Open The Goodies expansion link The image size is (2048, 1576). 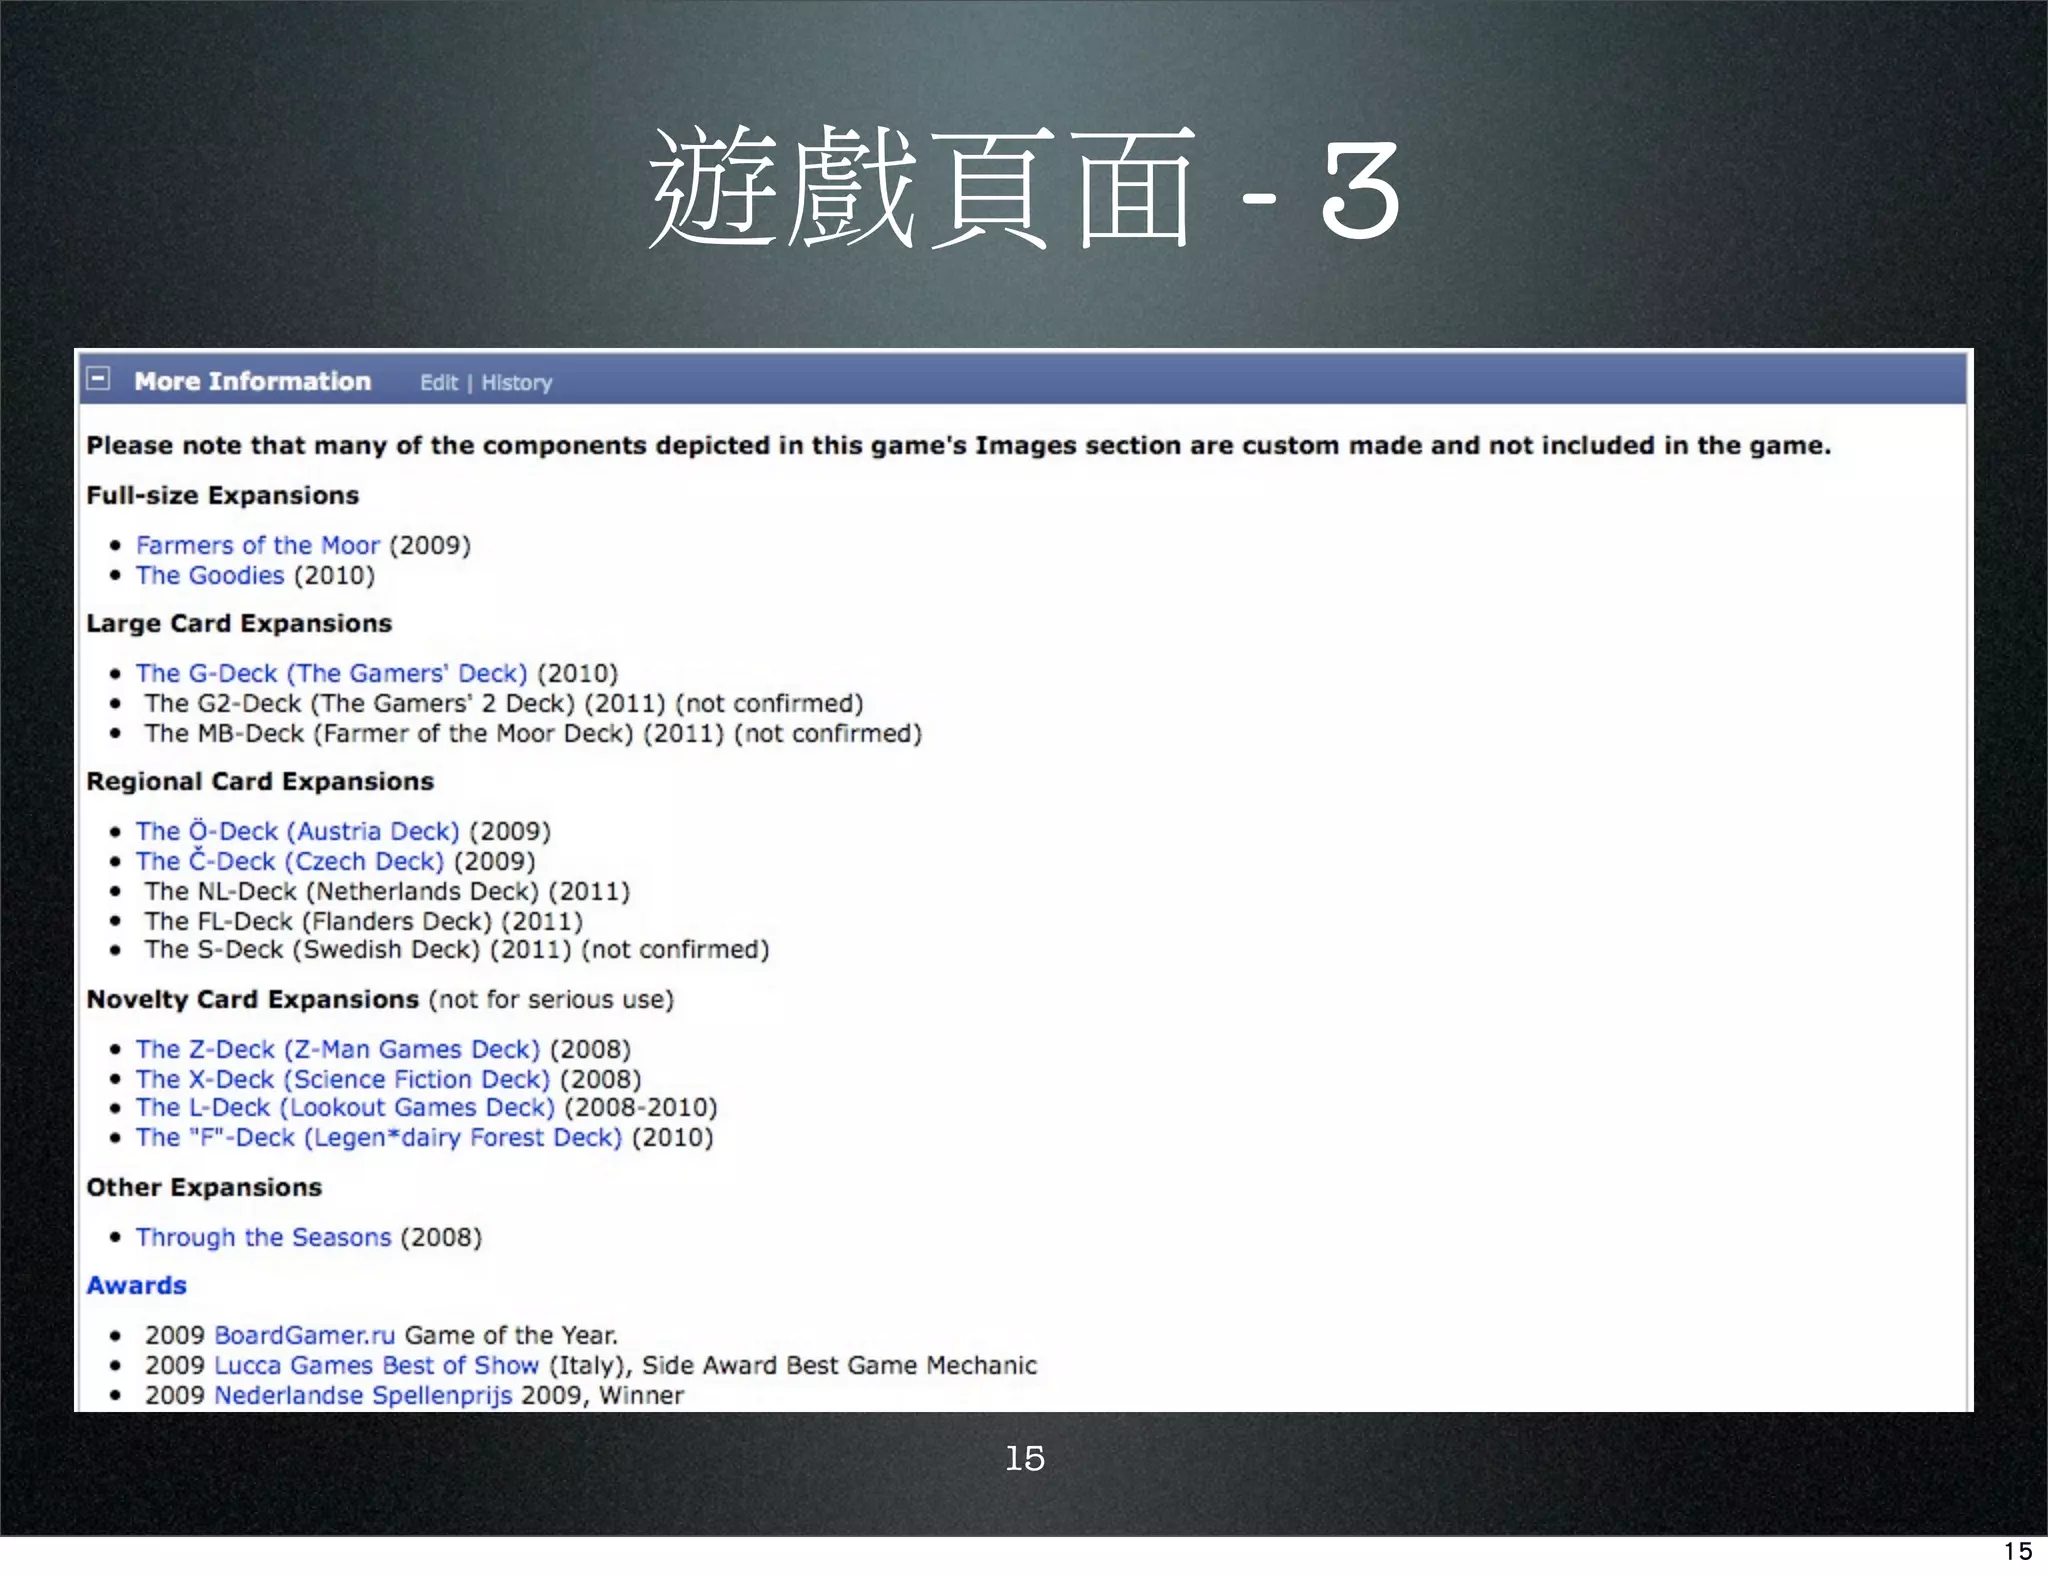pos(210,575)
